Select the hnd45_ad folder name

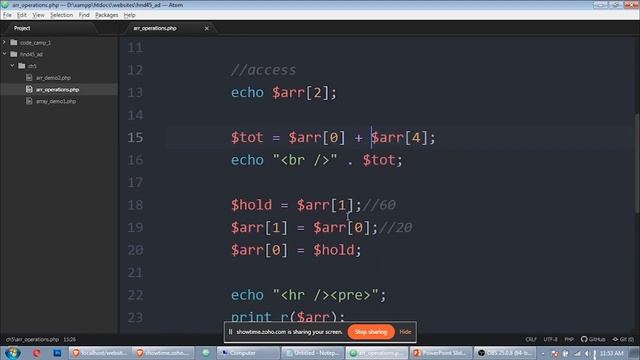click(x=31, y=54)
